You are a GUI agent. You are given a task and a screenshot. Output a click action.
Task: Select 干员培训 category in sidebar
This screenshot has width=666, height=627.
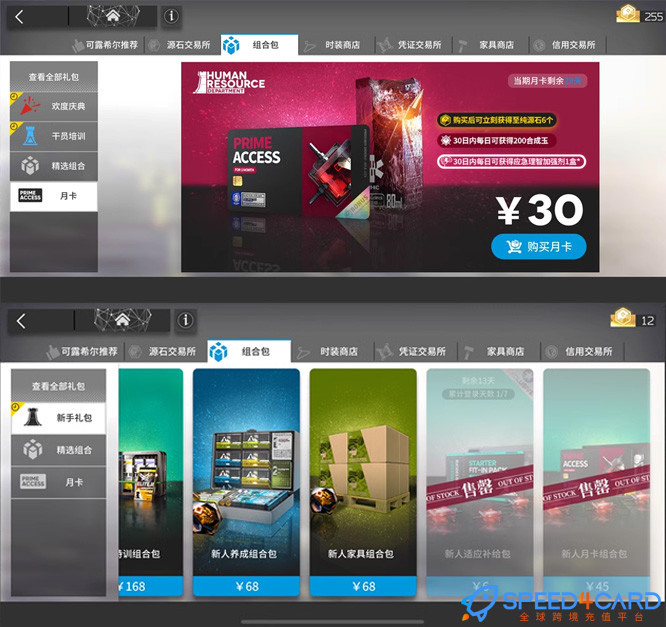point(54,136)
